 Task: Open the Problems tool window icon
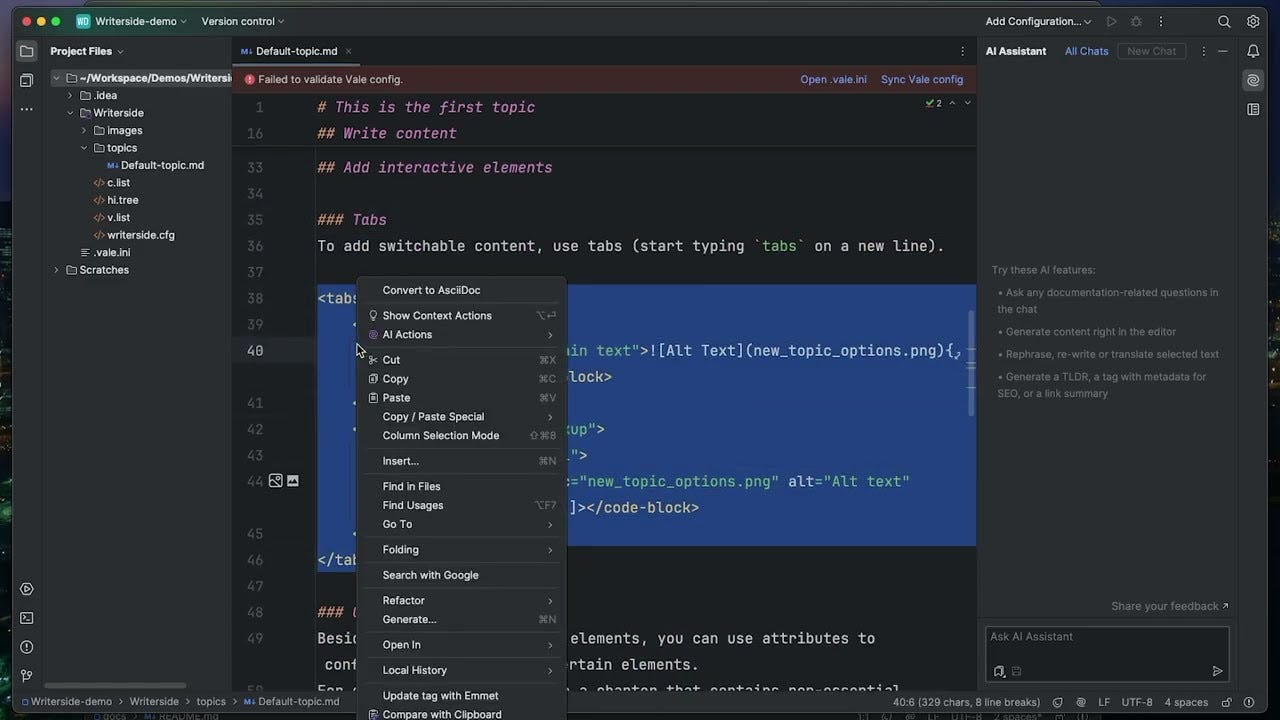[27, 647]
